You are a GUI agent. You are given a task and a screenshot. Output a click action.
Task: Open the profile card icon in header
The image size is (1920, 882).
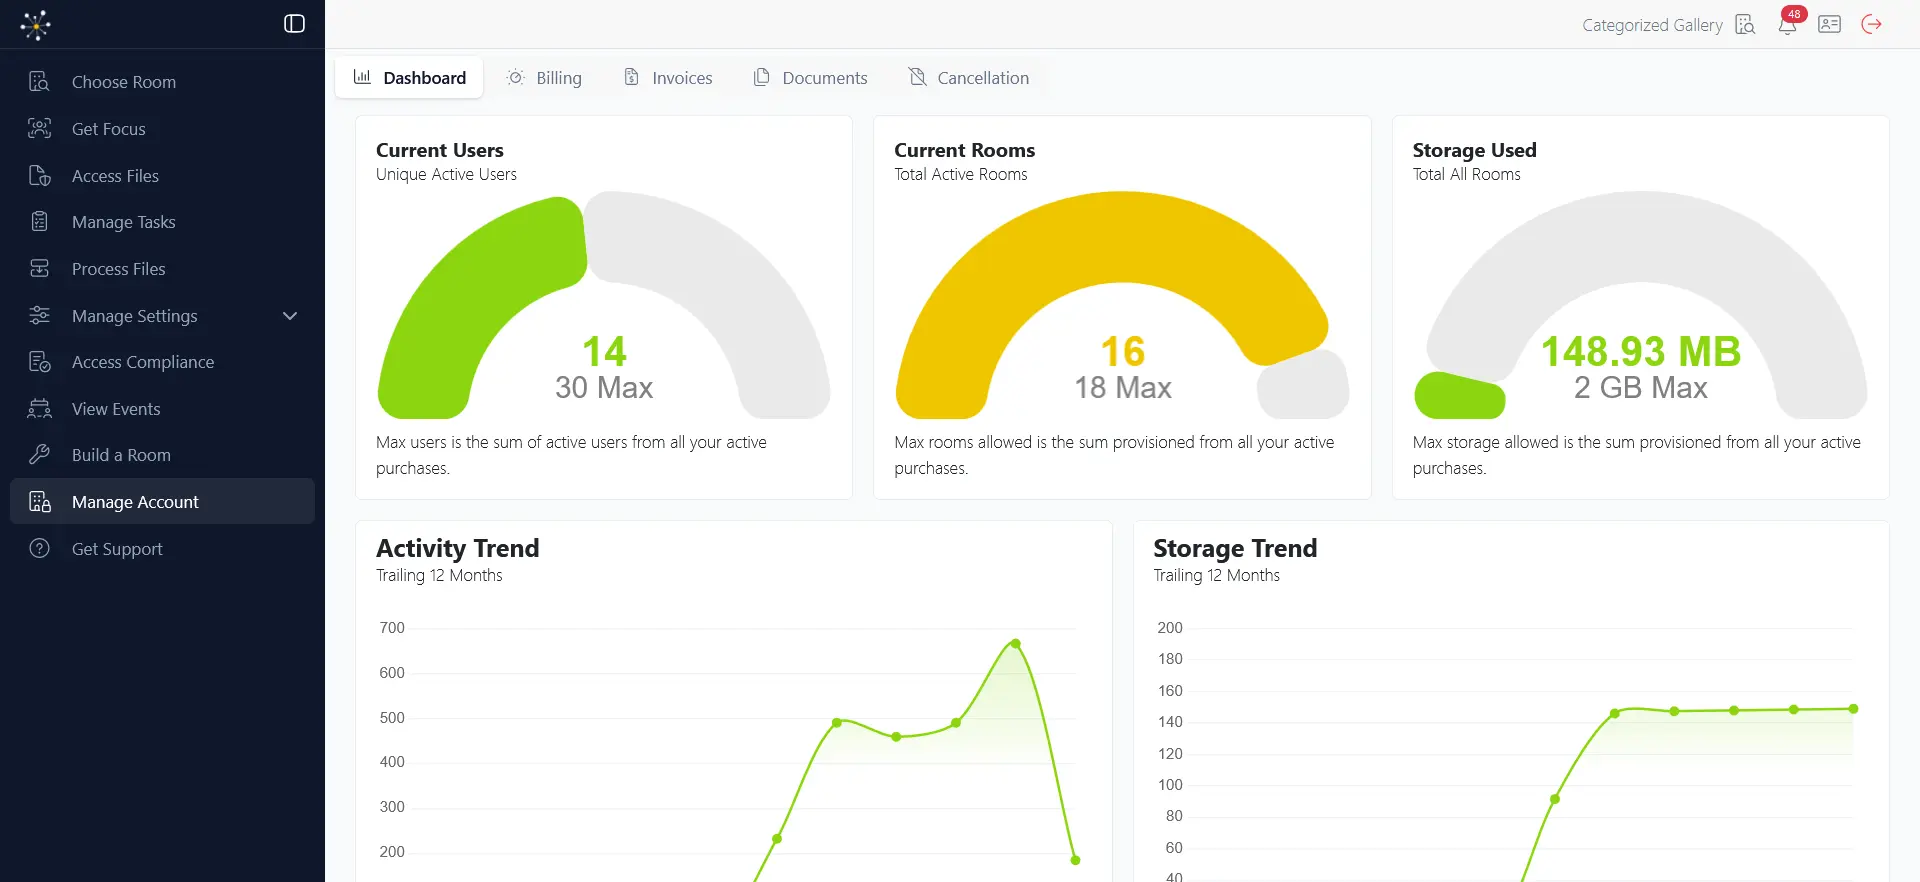click(1829, 24)
